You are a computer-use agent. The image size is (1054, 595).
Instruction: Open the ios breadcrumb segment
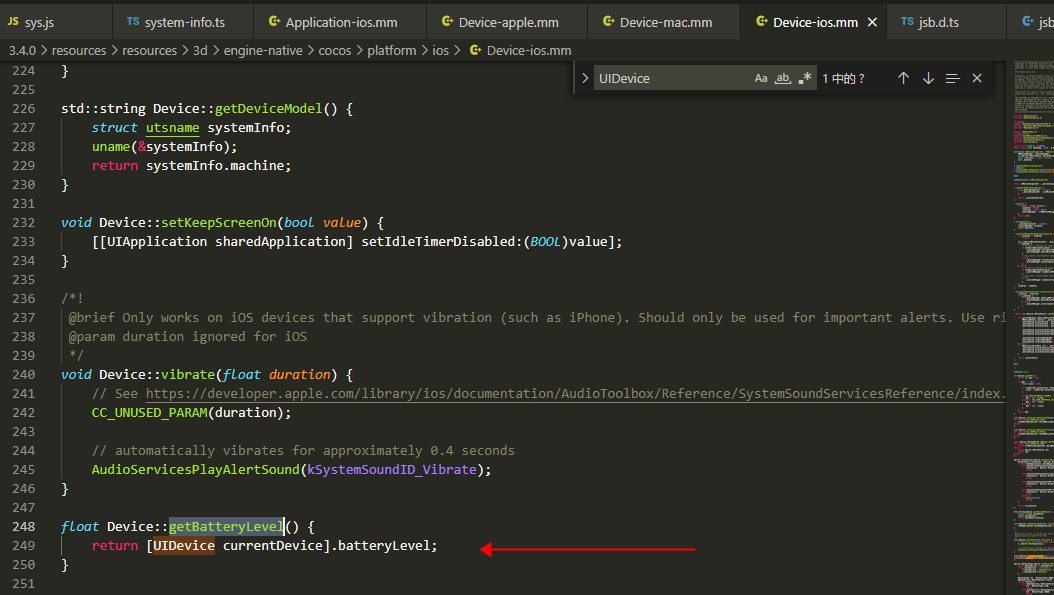(440, 50)
